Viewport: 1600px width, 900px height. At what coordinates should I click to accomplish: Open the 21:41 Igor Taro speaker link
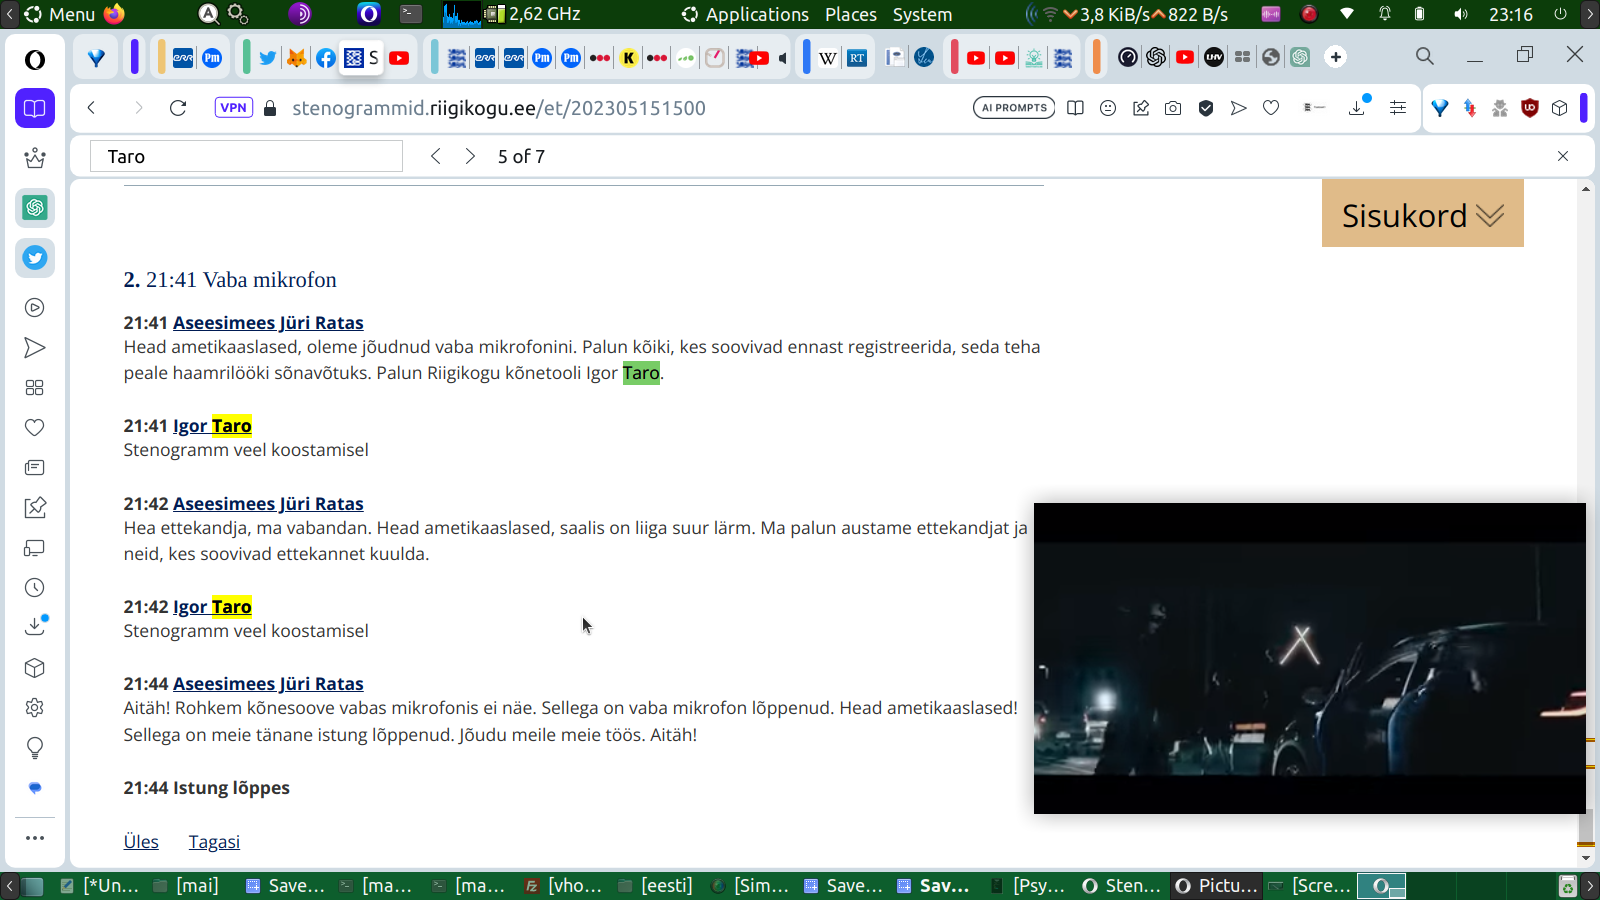coord(212,426)
